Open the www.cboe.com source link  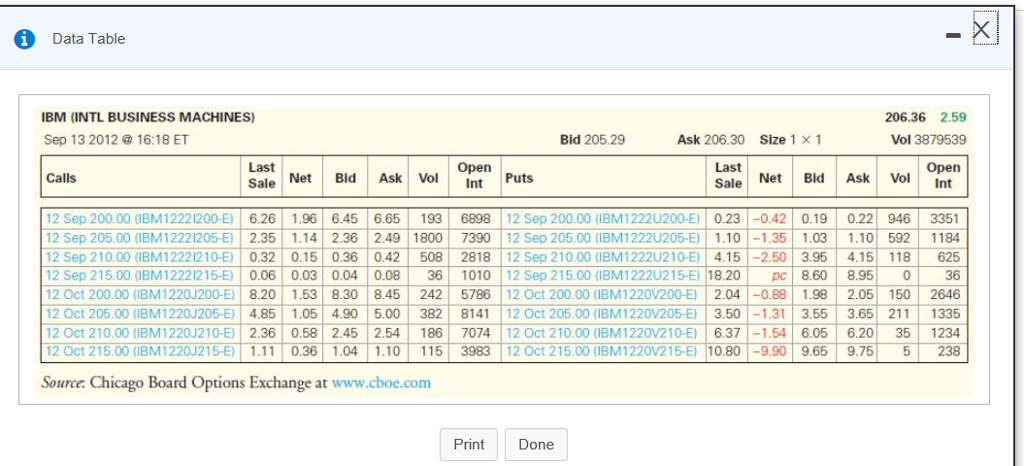pos(381,382)
